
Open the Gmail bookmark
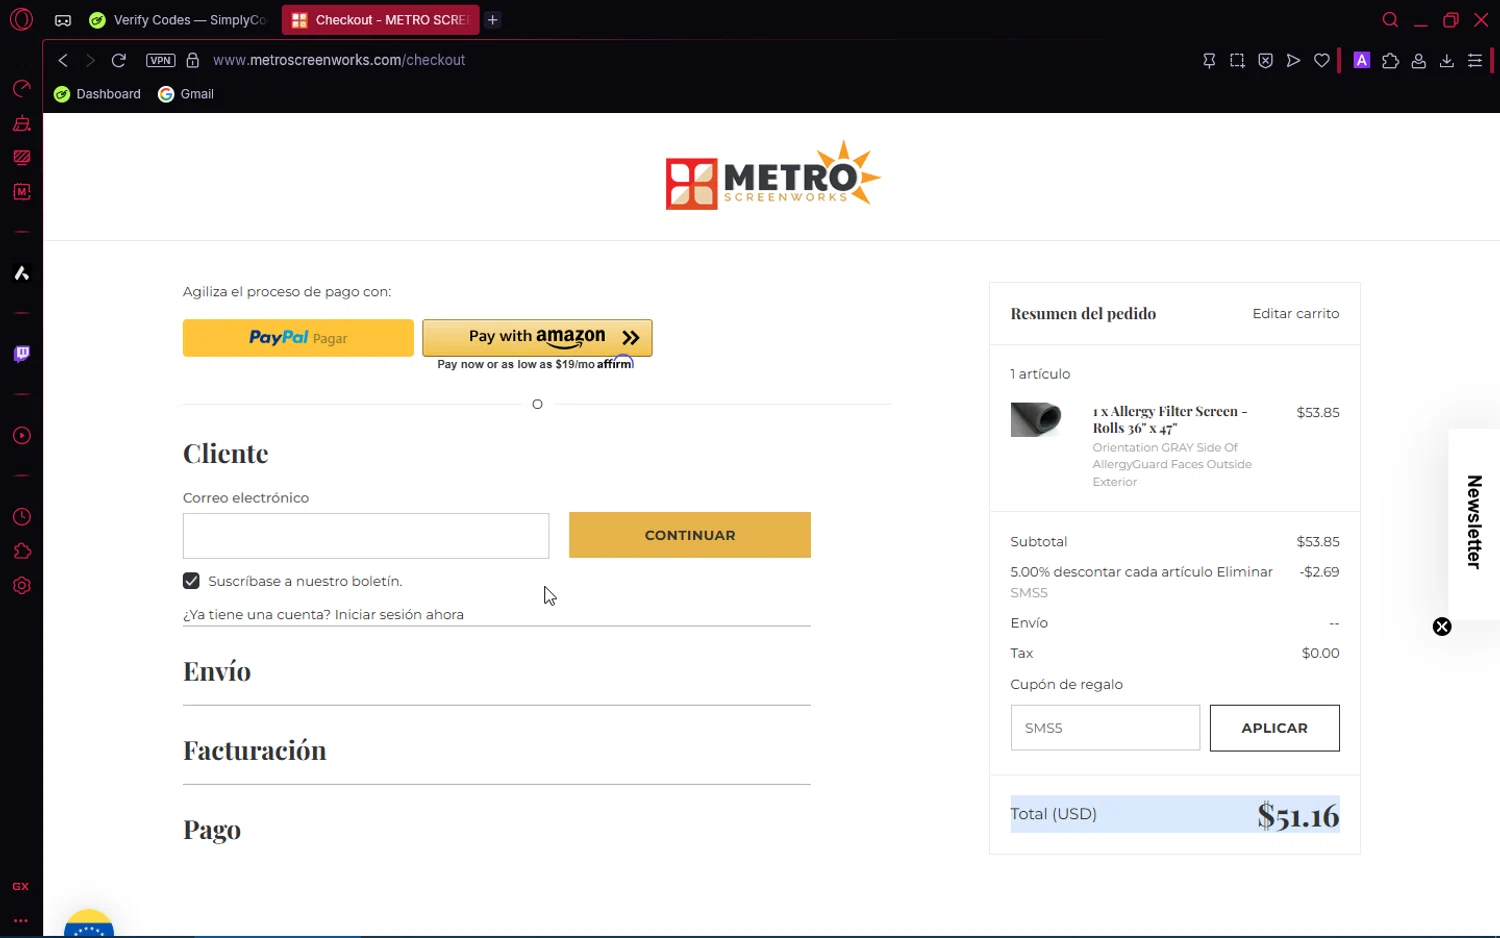click(186, 94)
